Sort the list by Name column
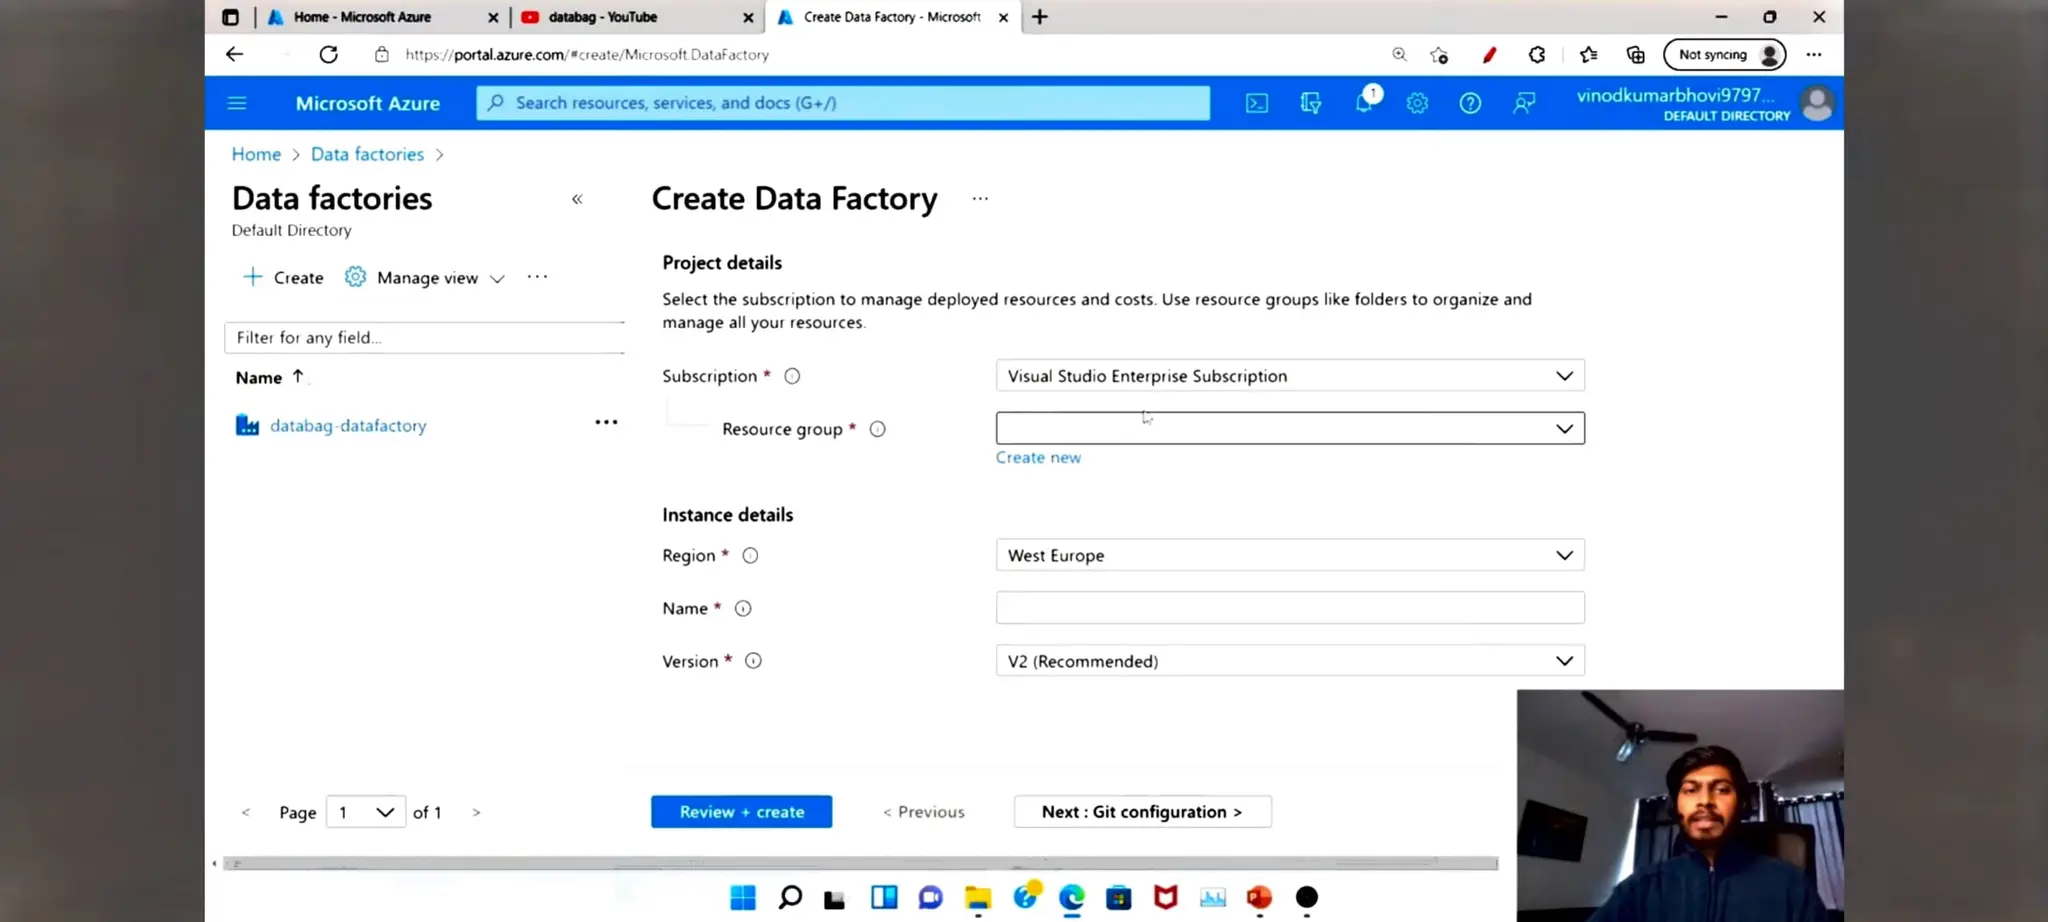Image resolution: width=2048 pixels, height=922 pixels. click(x=270, y=377)
